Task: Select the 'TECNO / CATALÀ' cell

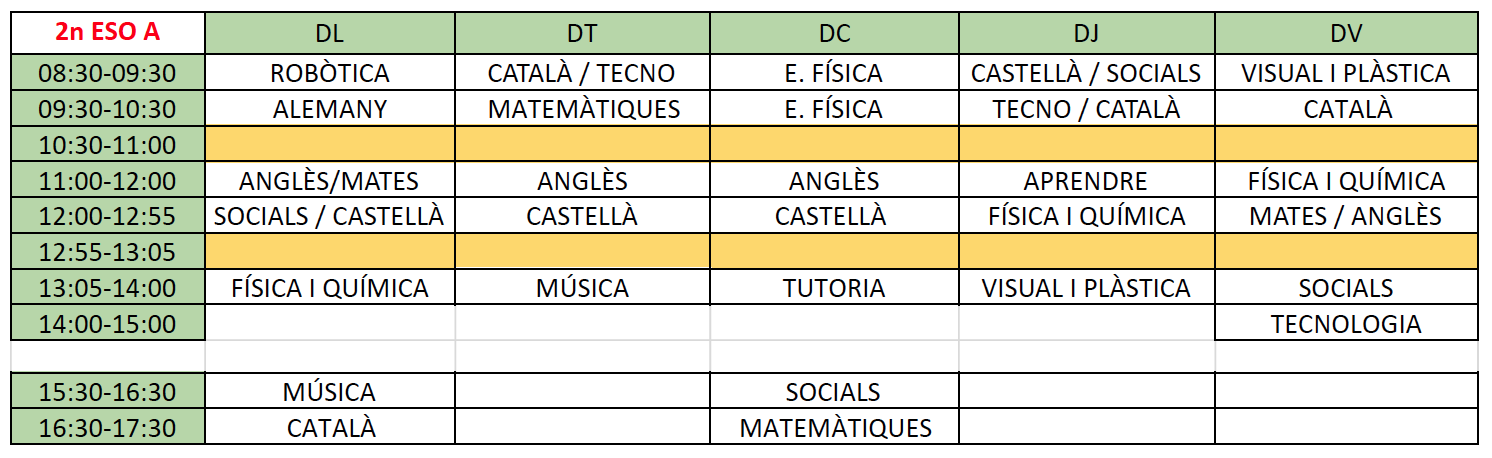Action: click(x=1087, y=109)
